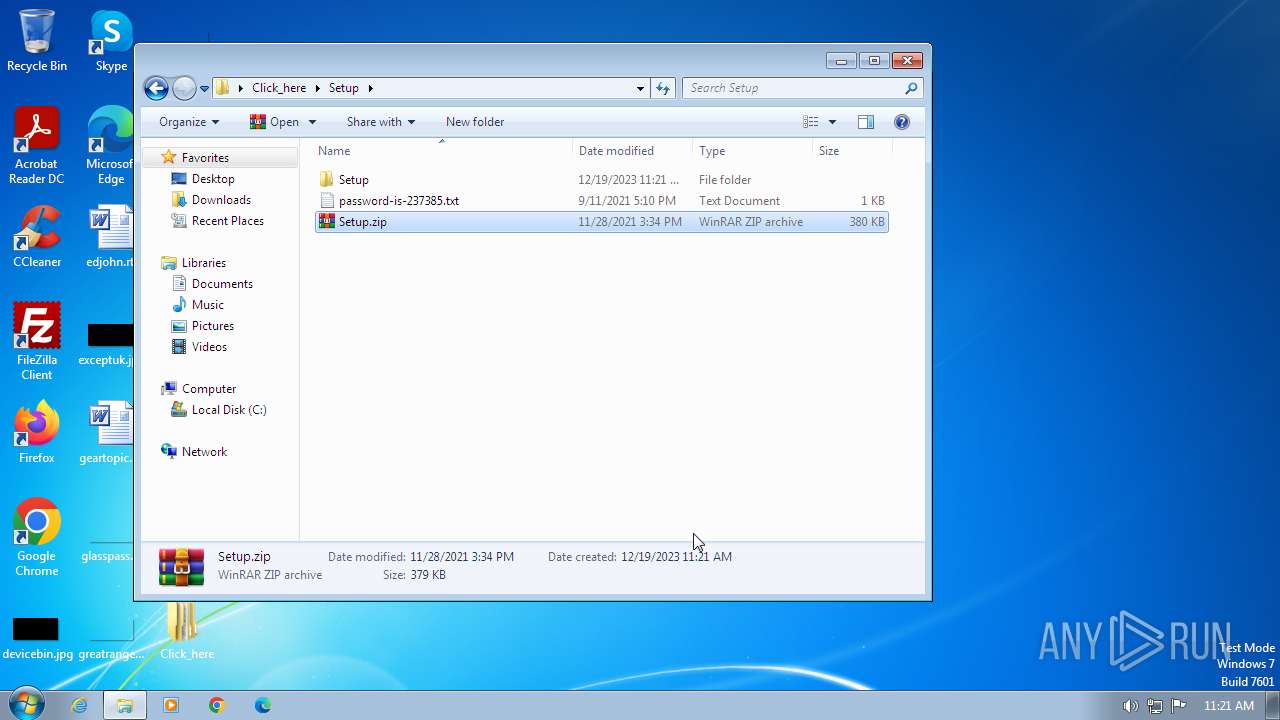Open Downloads in navigation pane

[x=221, y=200]
